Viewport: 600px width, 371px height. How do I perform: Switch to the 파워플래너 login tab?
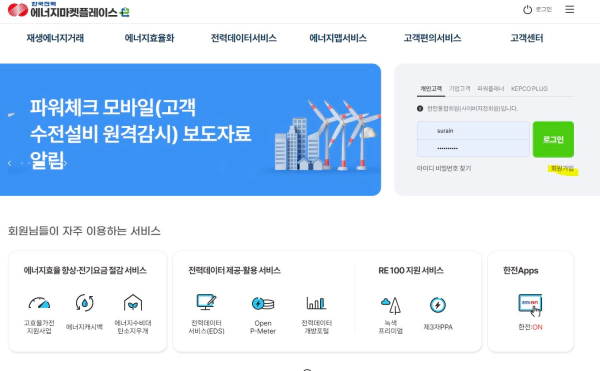[491, 89]
